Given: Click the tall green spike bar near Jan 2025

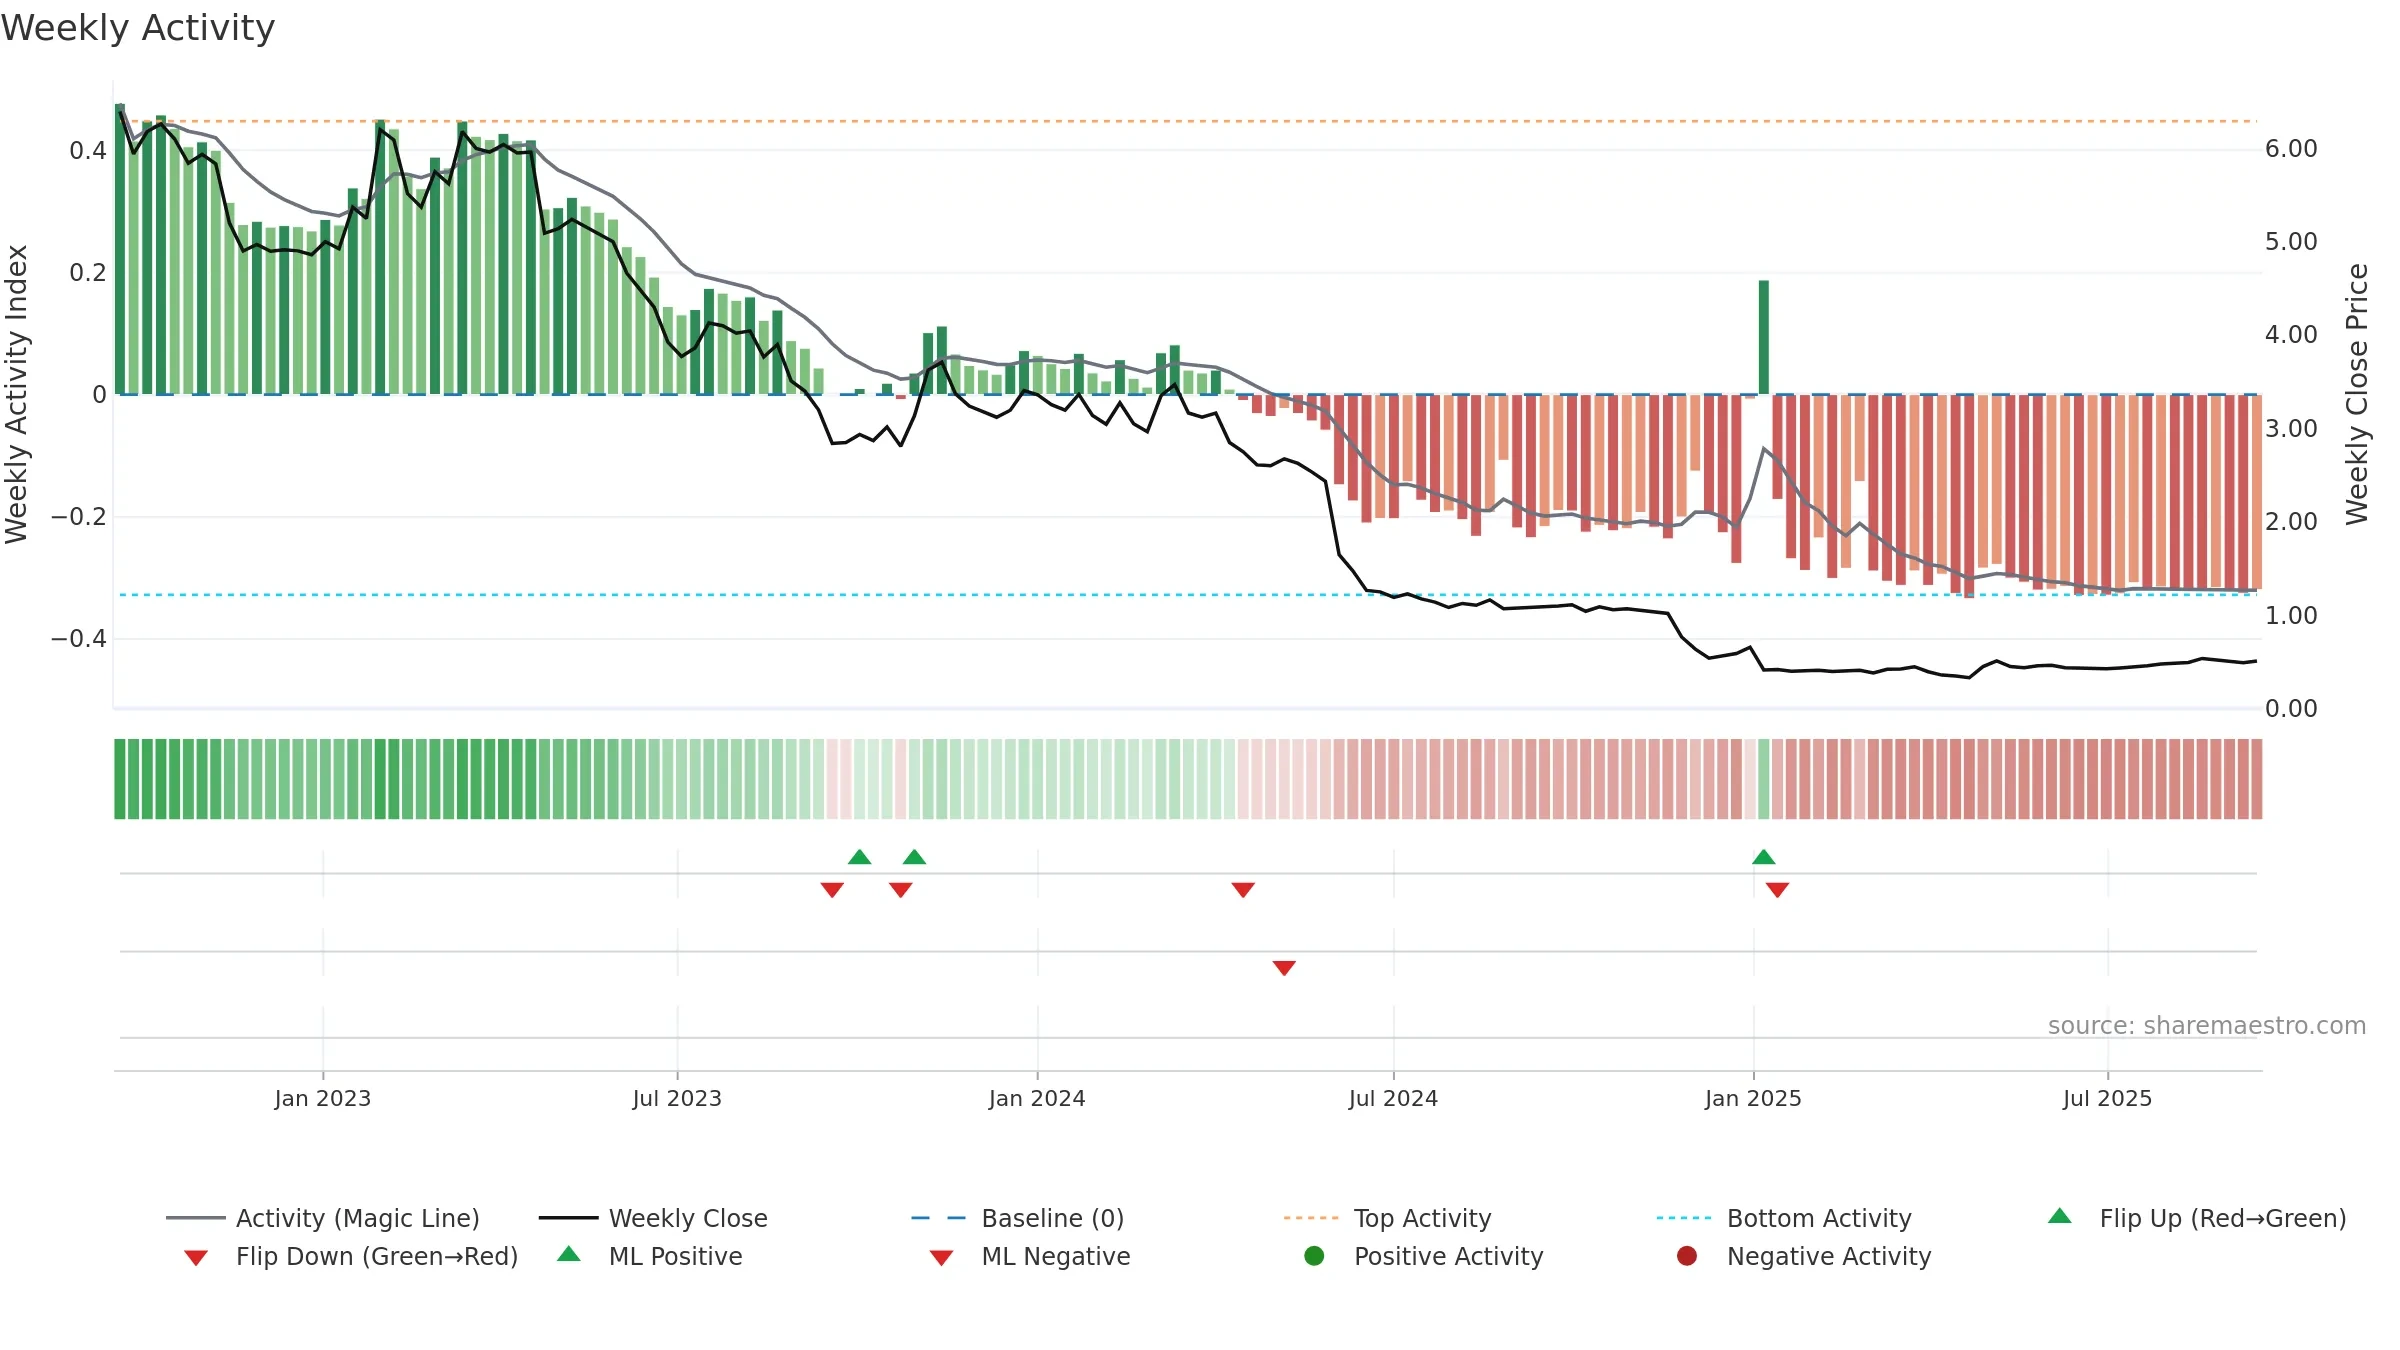Looking at the screenshot, I should click(1764, 337).
